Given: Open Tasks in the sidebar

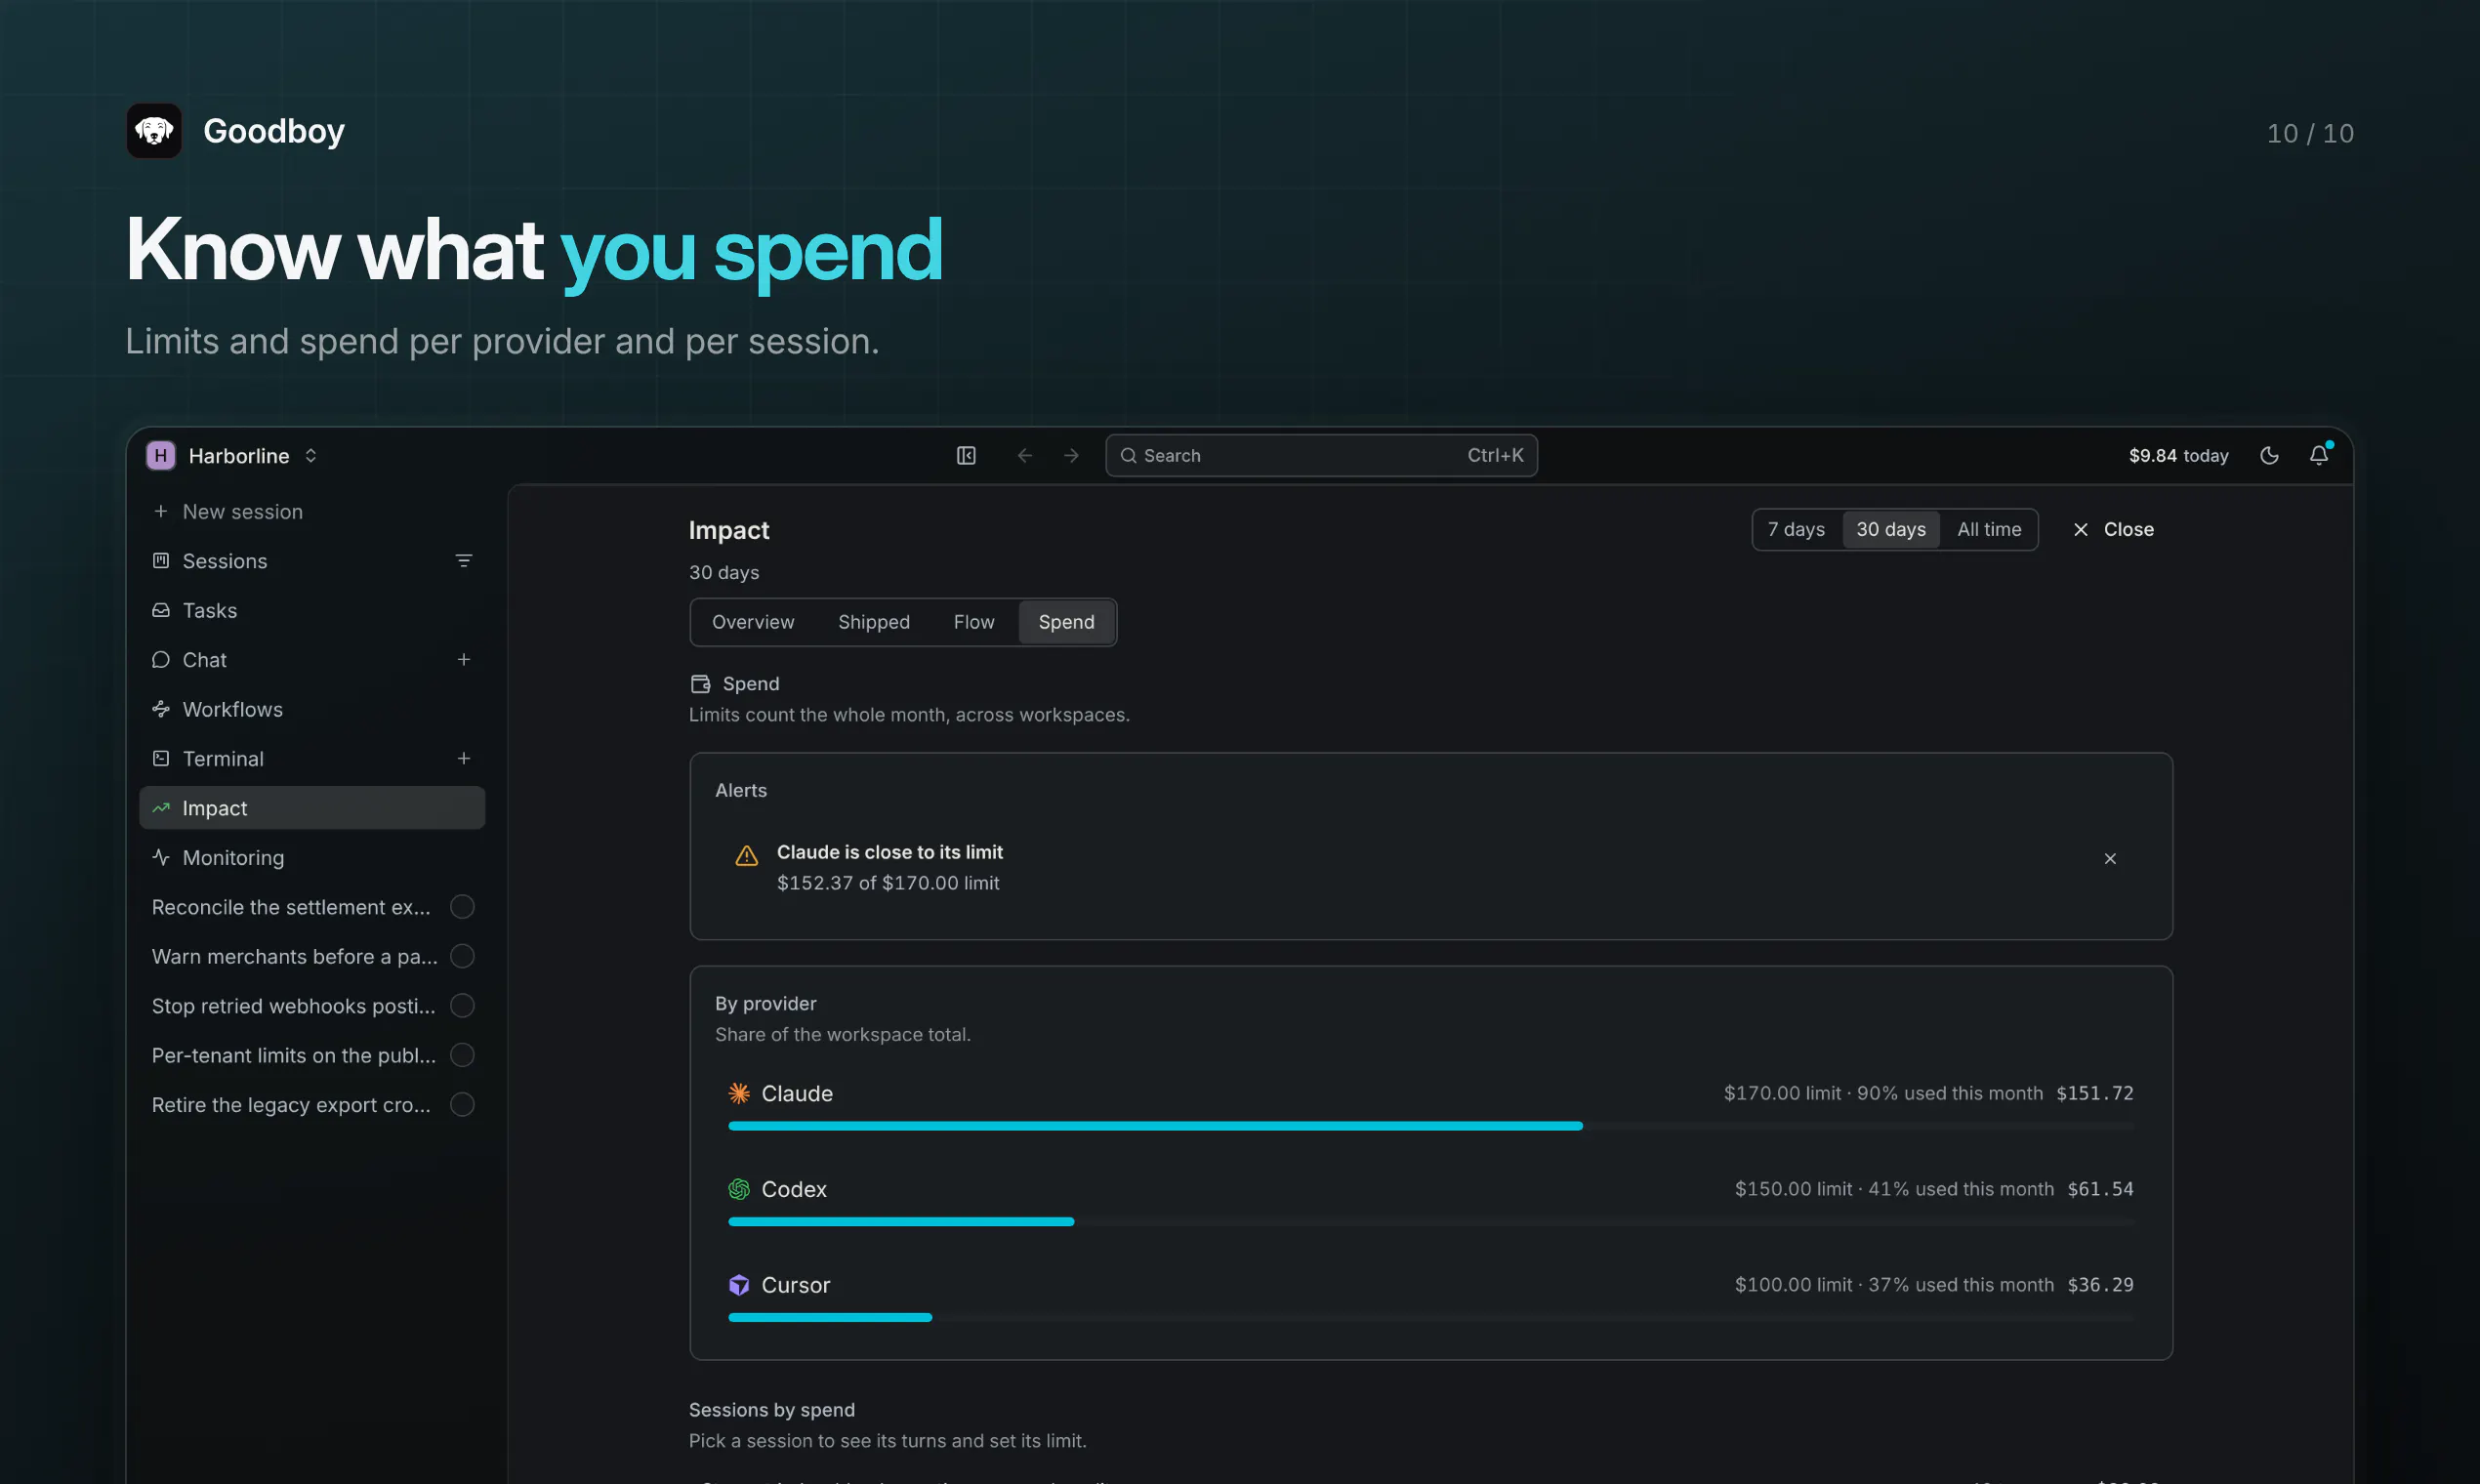Looking at the screenshot, I should click(x=312, y=611).
